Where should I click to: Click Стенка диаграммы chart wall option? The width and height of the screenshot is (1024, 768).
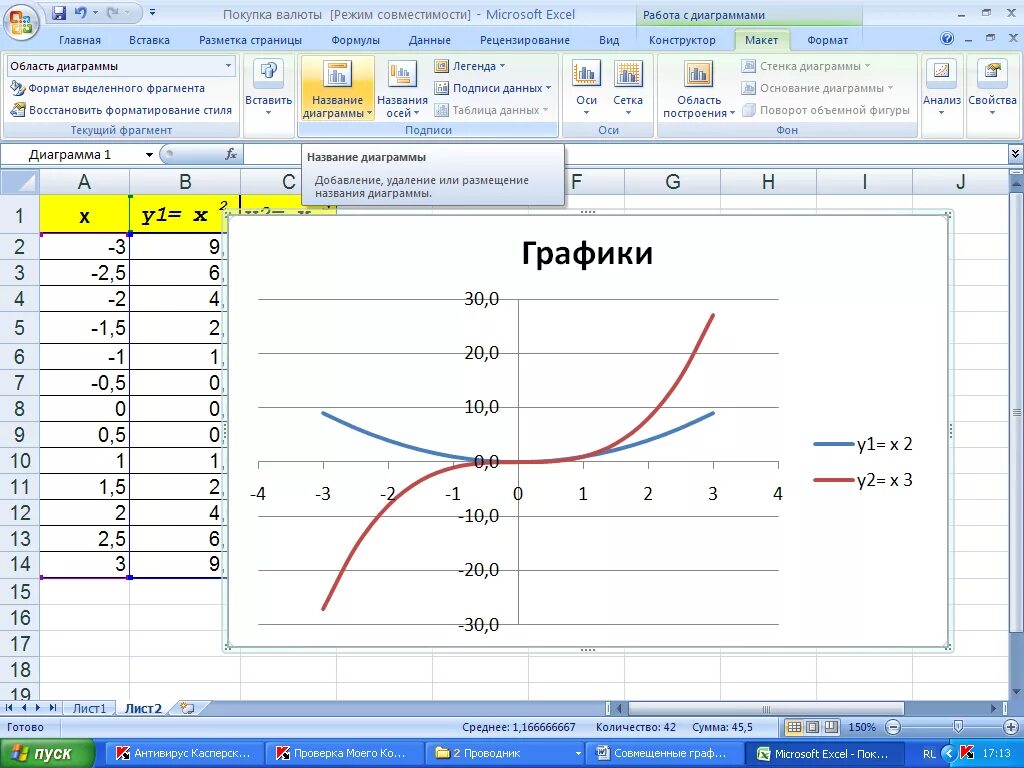pyautogui.click(x=805, y=66)
